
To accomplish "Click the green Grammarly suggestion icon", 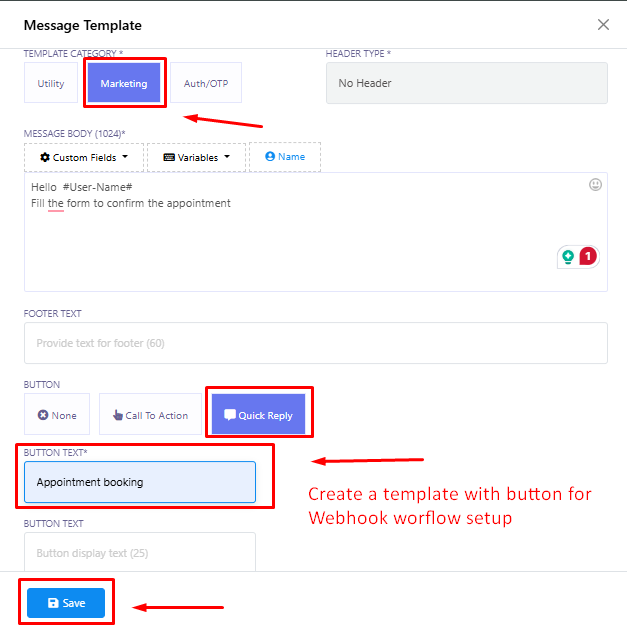I will coord(568,256).
